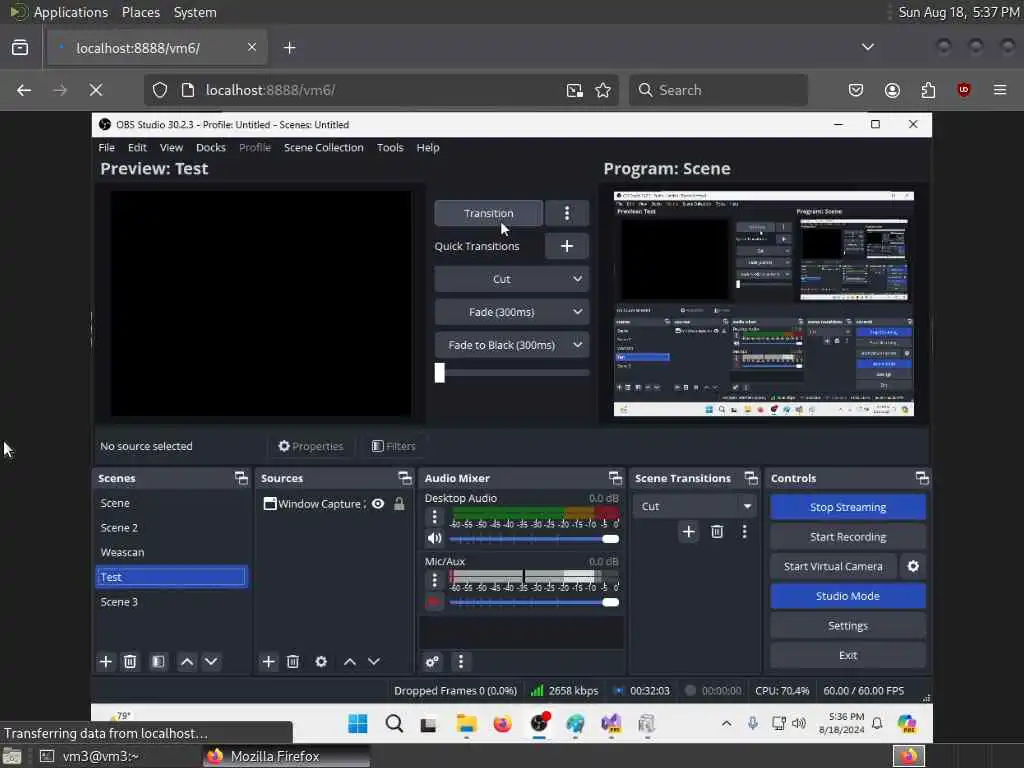The image size is (1024, 768).
Task: Adjust Desktop Audio volume slider
Action: (534, 539)
